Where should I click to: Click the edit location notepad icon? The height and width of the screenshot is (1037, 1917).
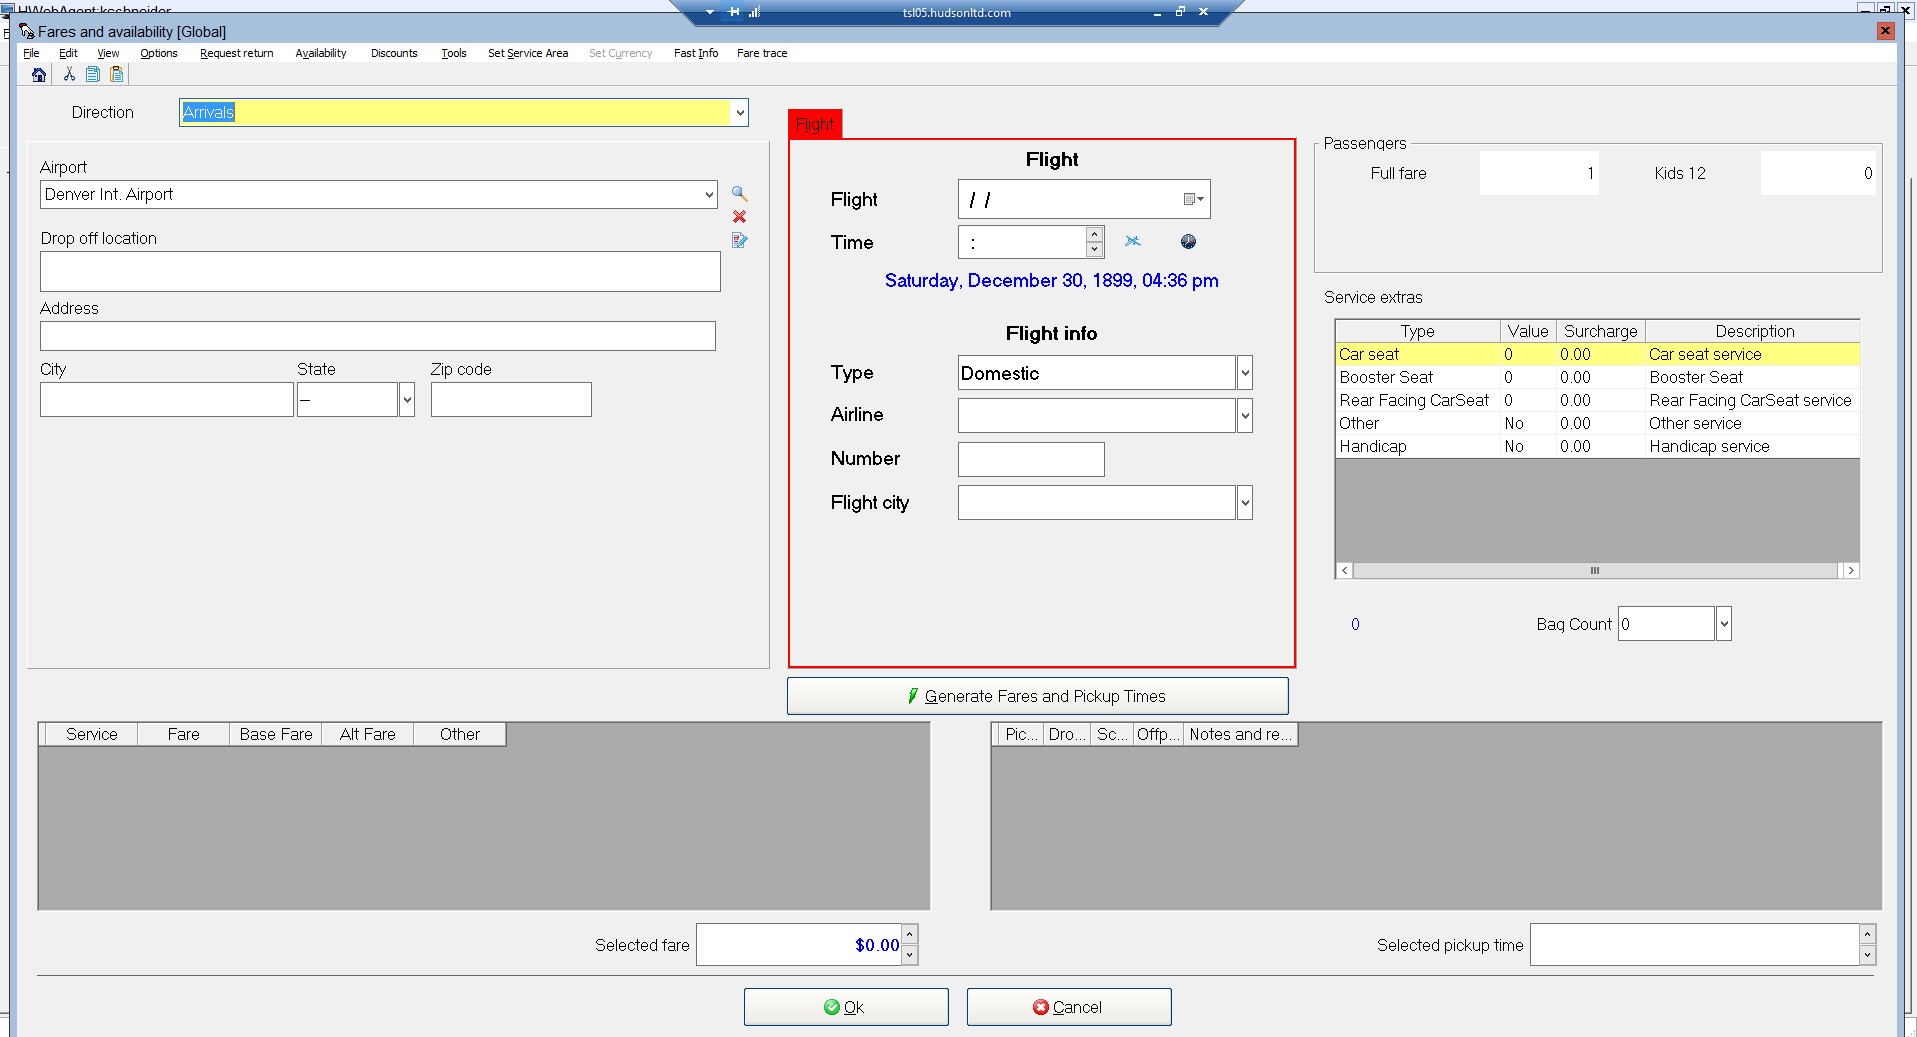pyautogui.click(x=739, y=241)
